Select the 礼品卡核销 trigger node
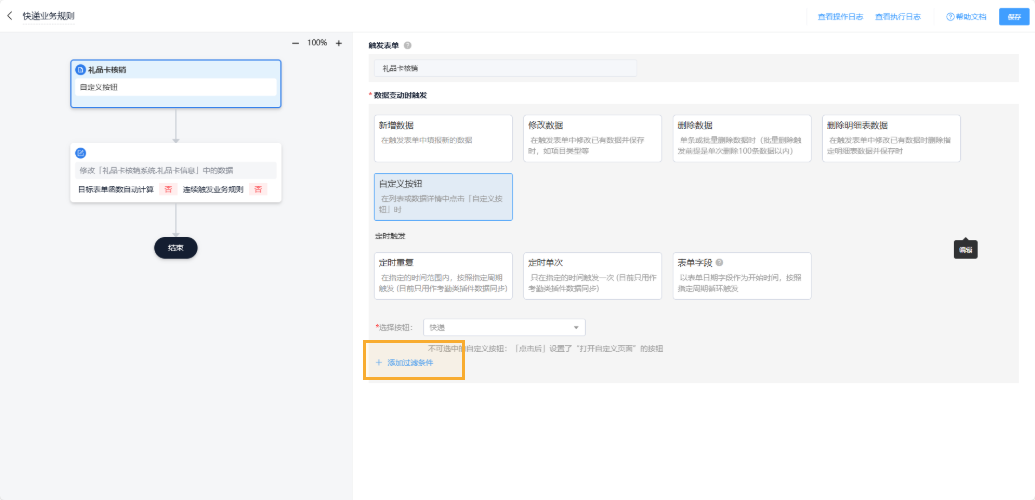Screen dimensions: 1035x500 (176, 83)
